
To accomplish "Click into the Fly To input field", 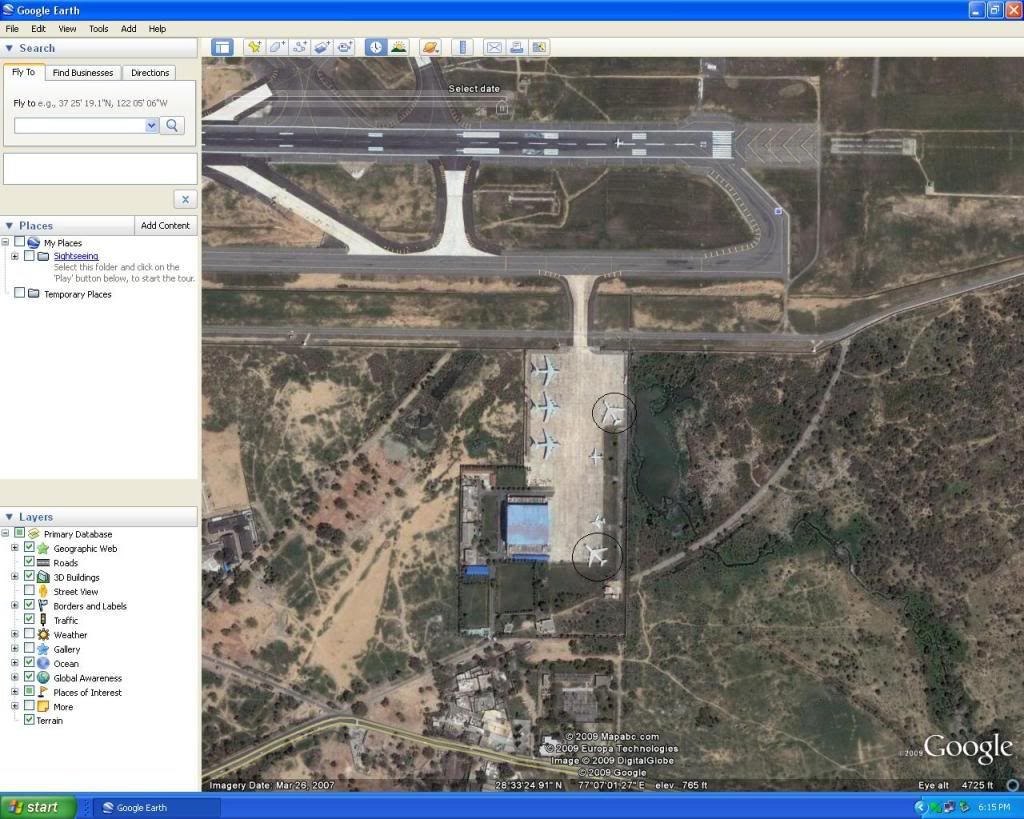I will point(80,125).
